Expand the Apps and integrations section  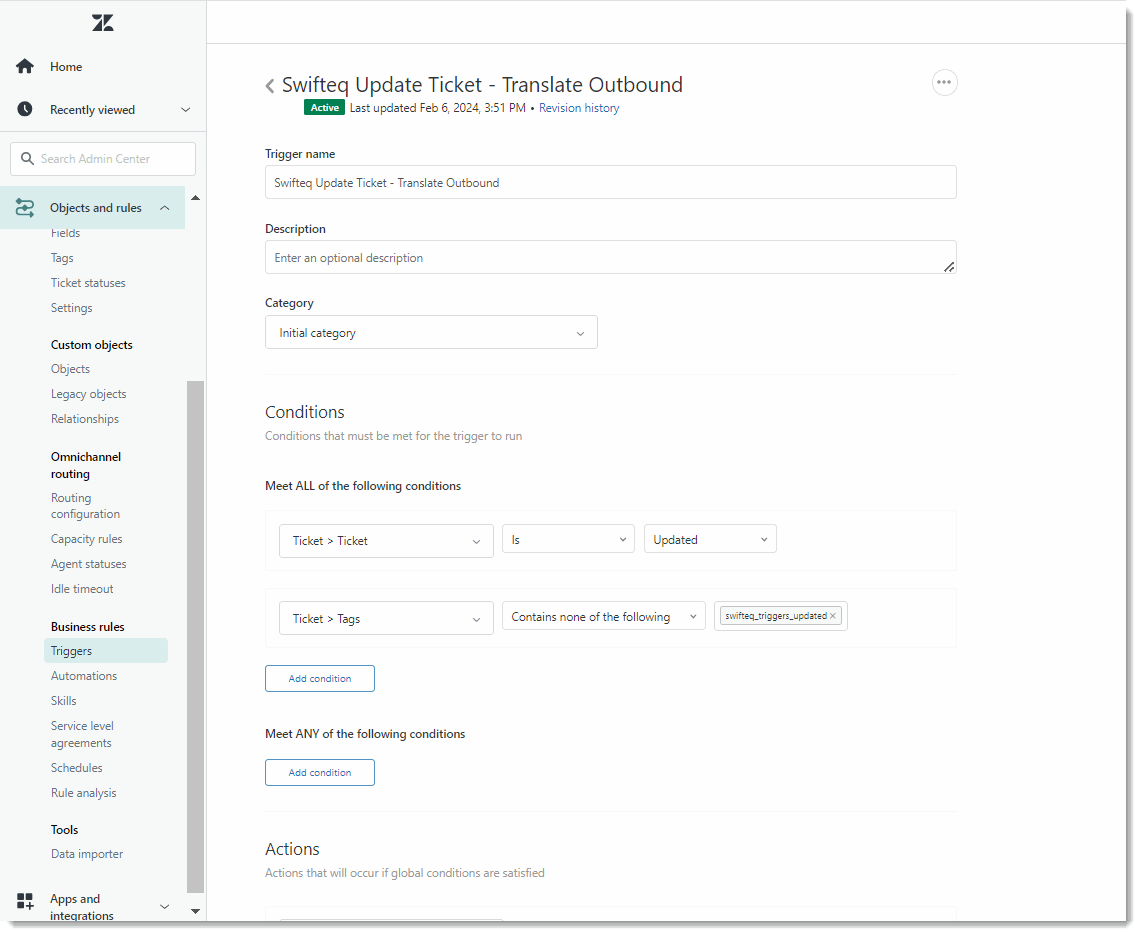(x=164, y=906)
